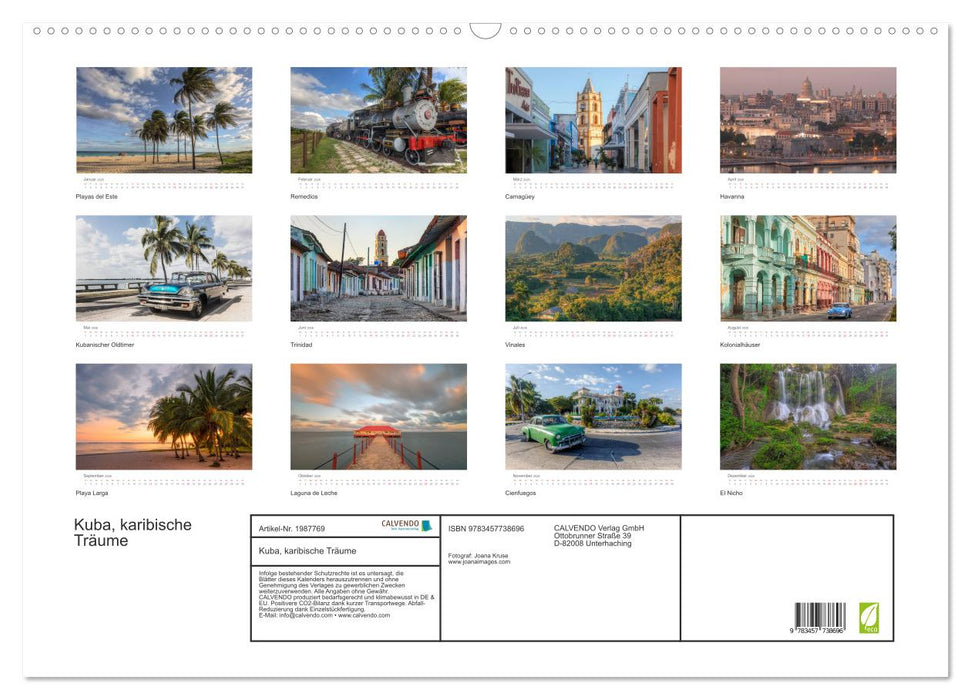Click the Artikel-Nr. 1987769 field
This screenshot has width=971, height=700.
292,528
